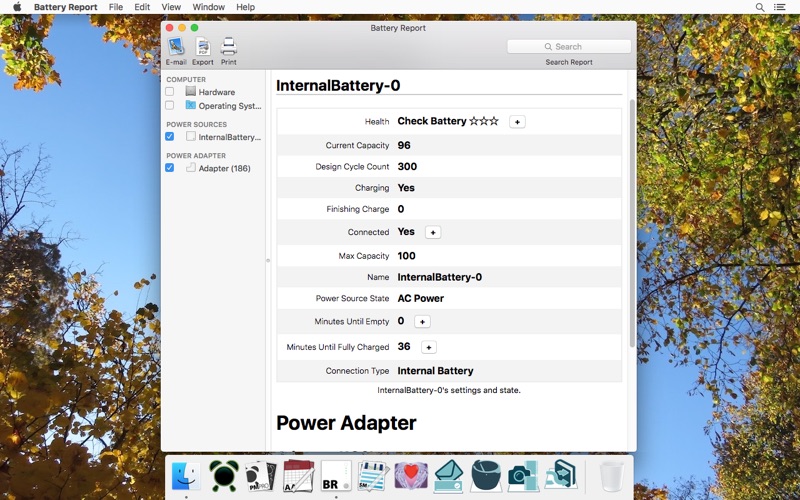Click the InternalBattery sidebar icon
800x500 pixels.
tap(191, 136)
